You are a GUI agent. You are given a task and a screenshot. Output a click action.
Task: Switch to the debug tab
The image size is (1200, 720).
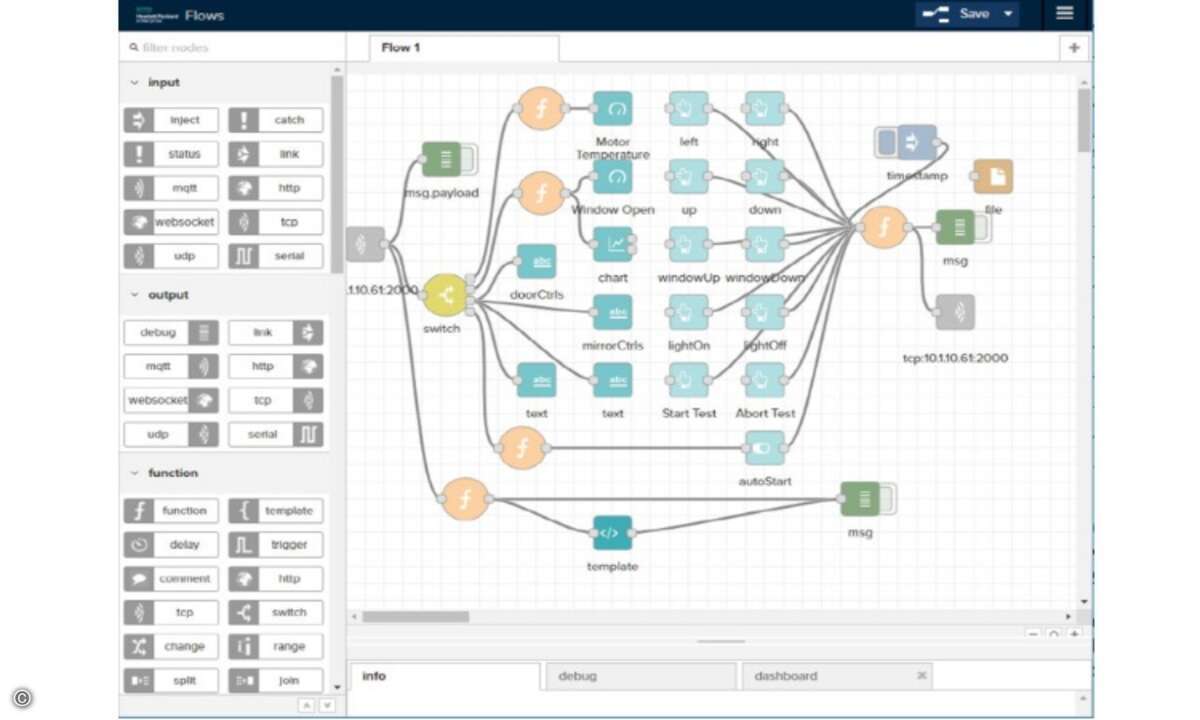[640, 676]
